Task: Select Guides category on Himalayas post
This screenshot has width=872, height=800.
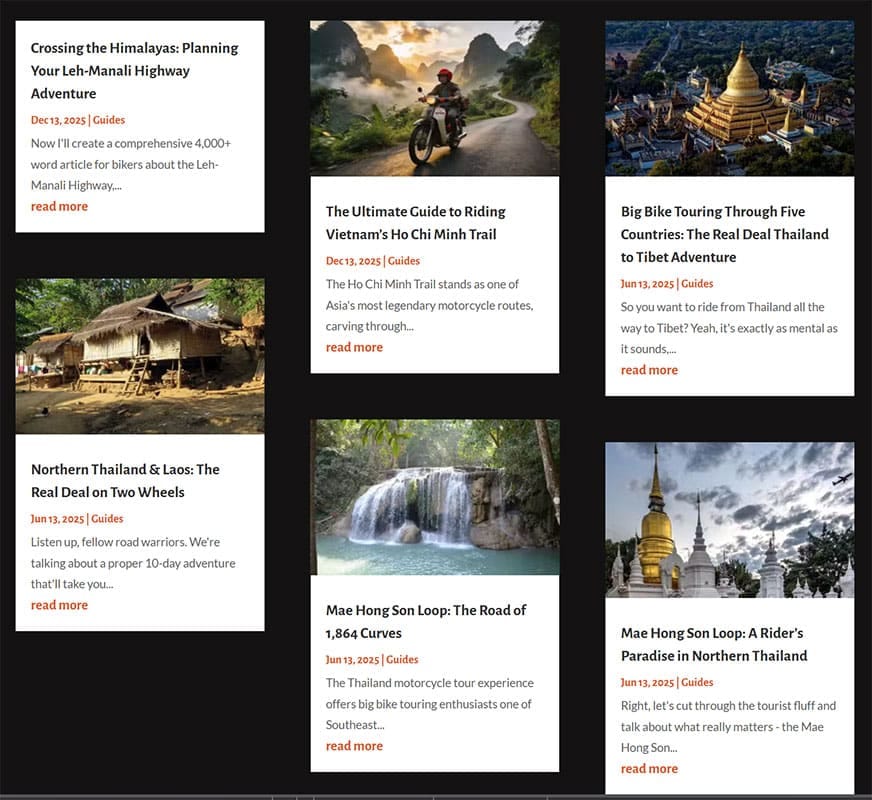Action: pyautogui.click(x=109, y=120)
